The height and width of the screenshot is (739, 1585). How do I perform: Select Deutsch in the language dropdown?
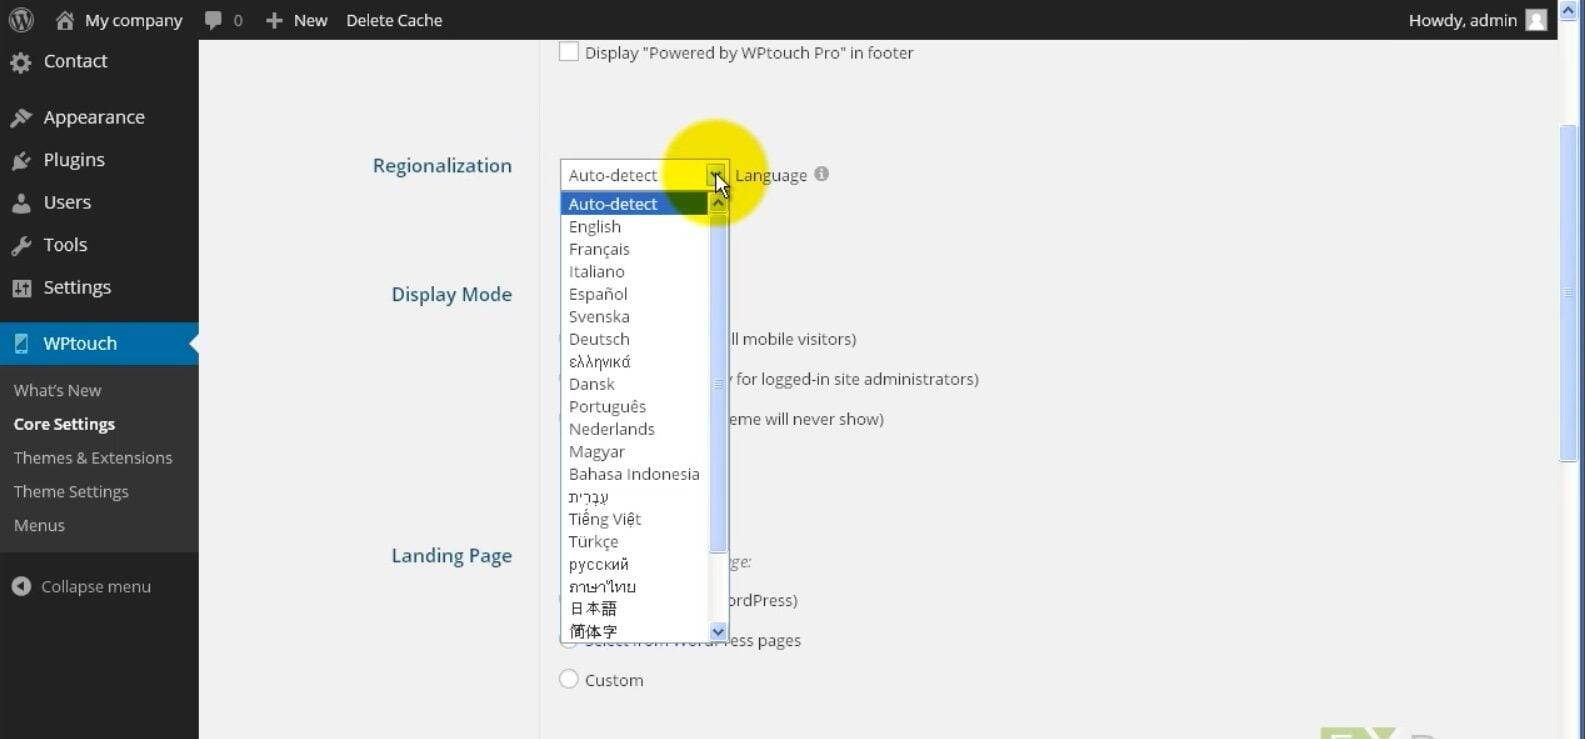coord(599,339)
